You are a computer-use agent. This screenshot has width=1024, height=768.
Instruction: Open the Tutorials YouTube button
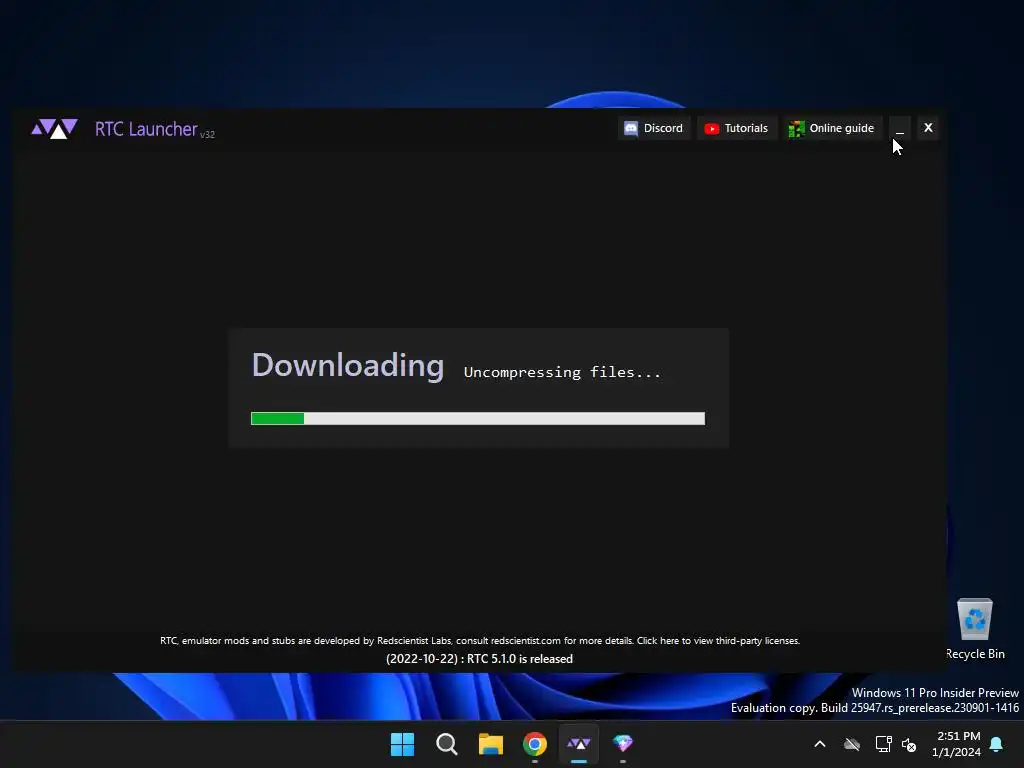[736, 128]
